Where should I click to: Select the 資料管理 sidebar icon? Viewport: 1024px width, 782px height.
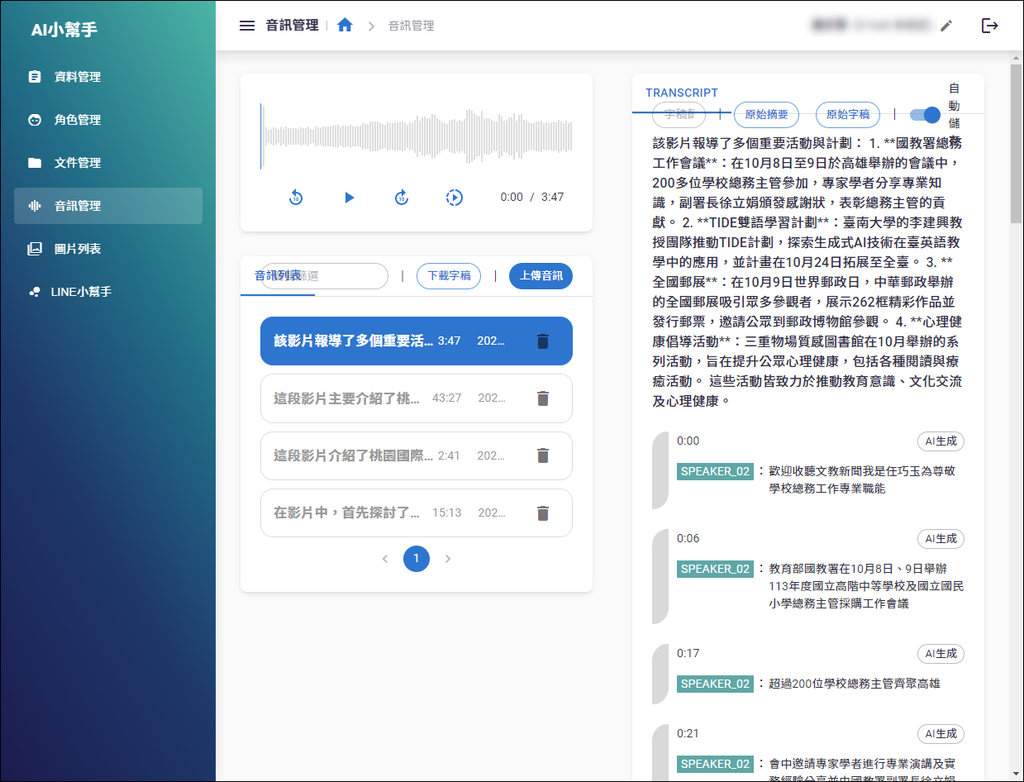[x=37, y=76]
